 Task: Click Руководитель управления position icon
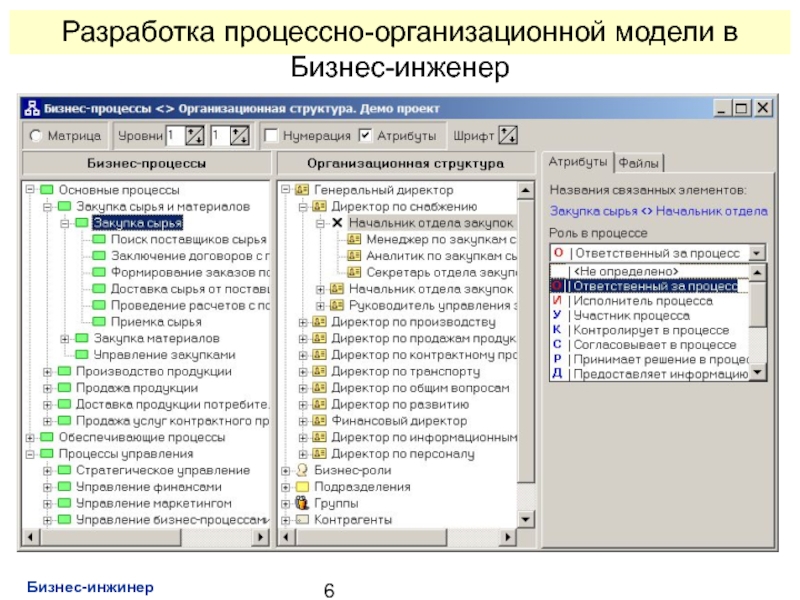pos(337,305)
